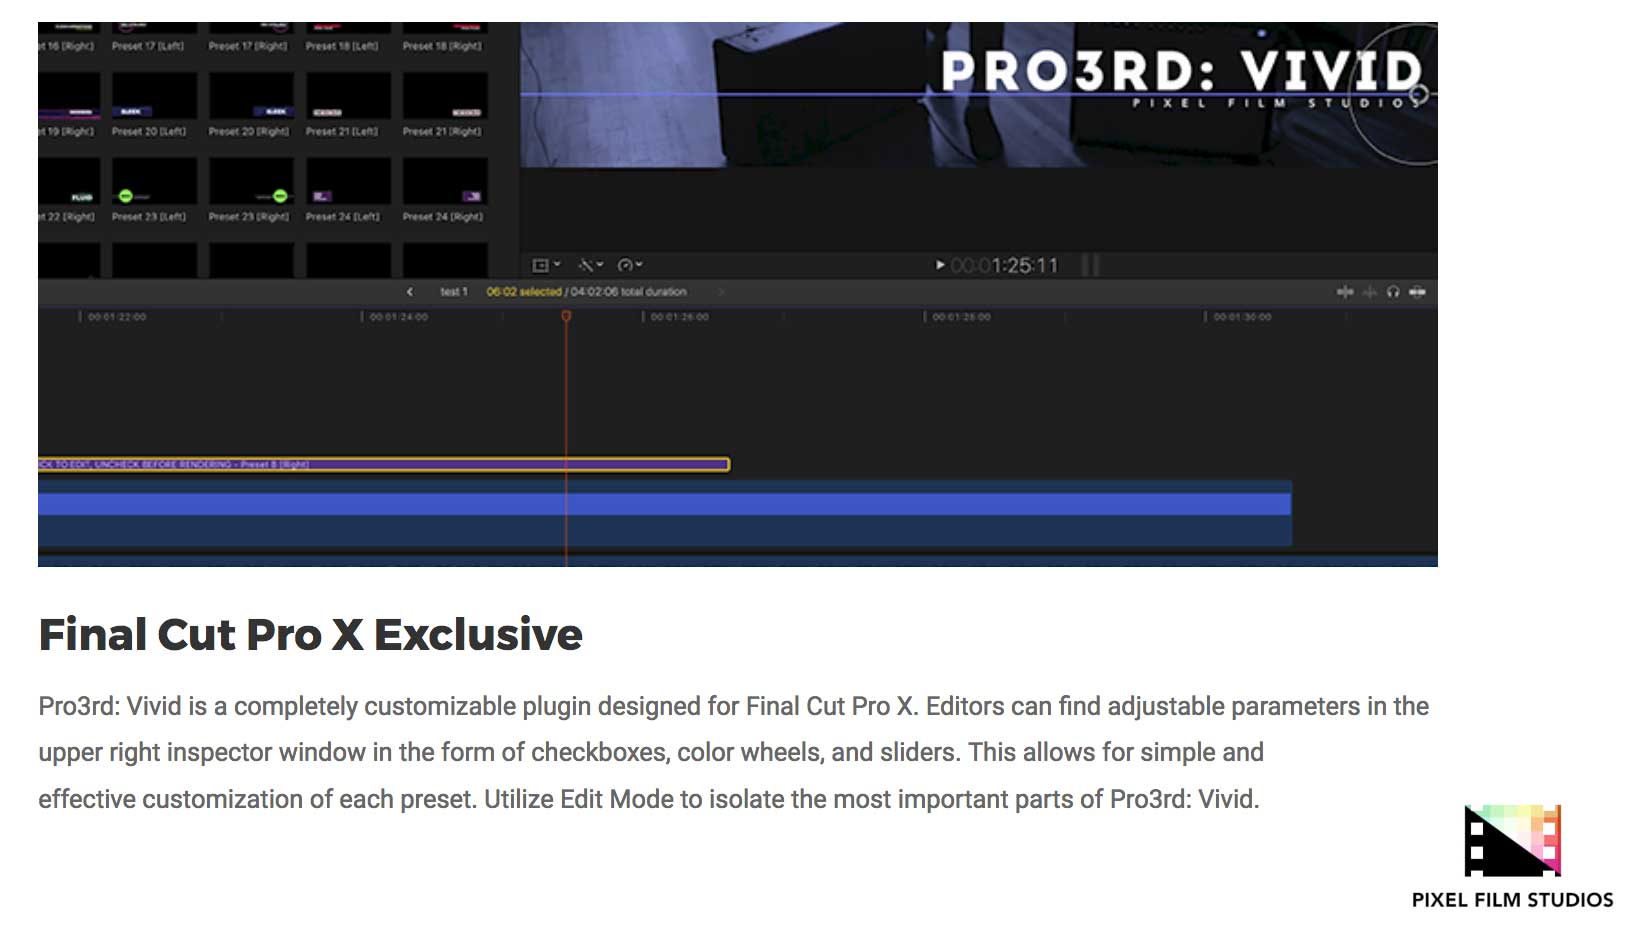Toggle video skimming in the timeline
The width and height of the screenshot is (1638, 928).
(1345, 292)
